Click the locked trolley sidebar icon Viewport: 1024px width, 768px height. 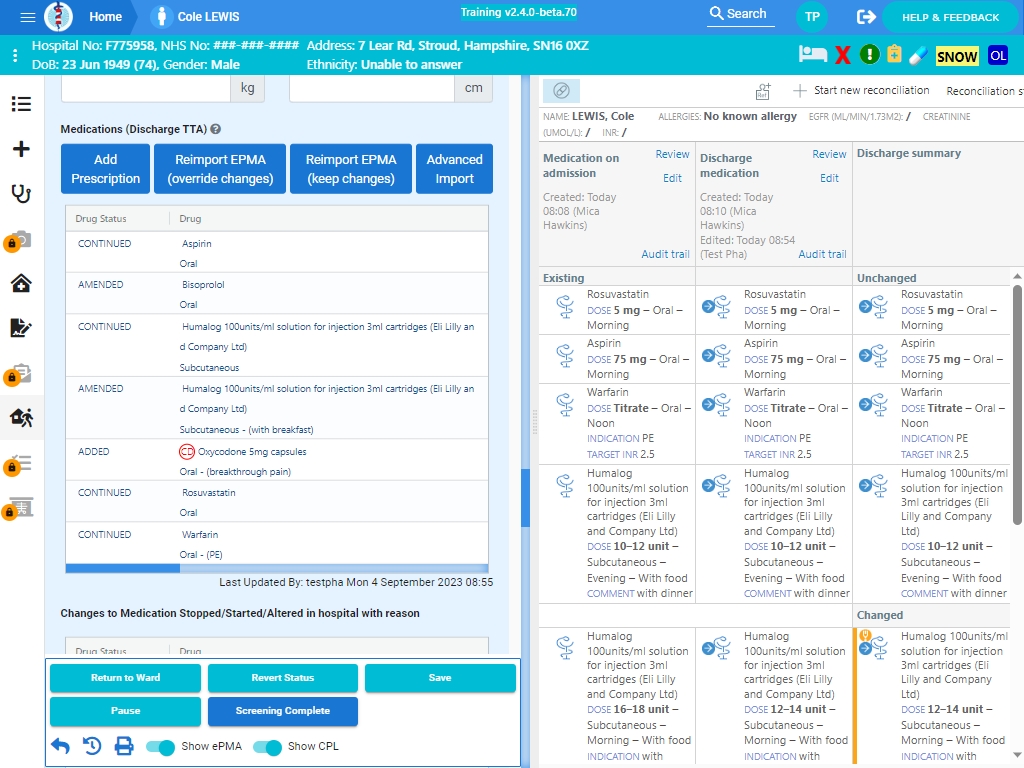pyautogui.click(x=18, y=508)
